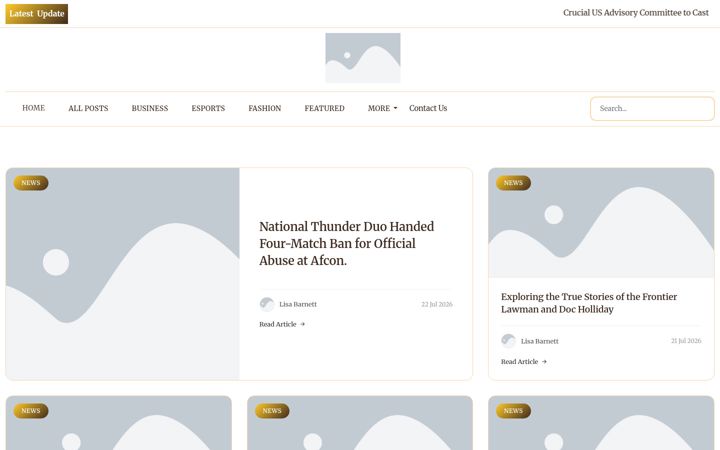
Task: Go to the HOME menu item
Action: (34, 108)
